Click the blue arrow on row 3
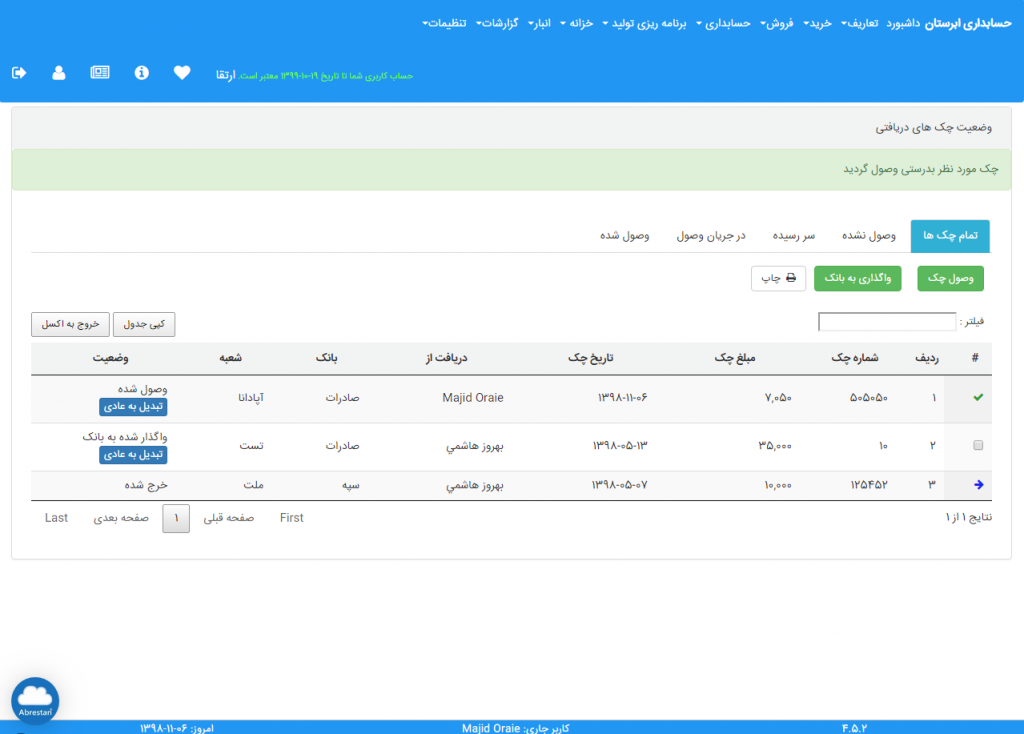 click(978, 485)
